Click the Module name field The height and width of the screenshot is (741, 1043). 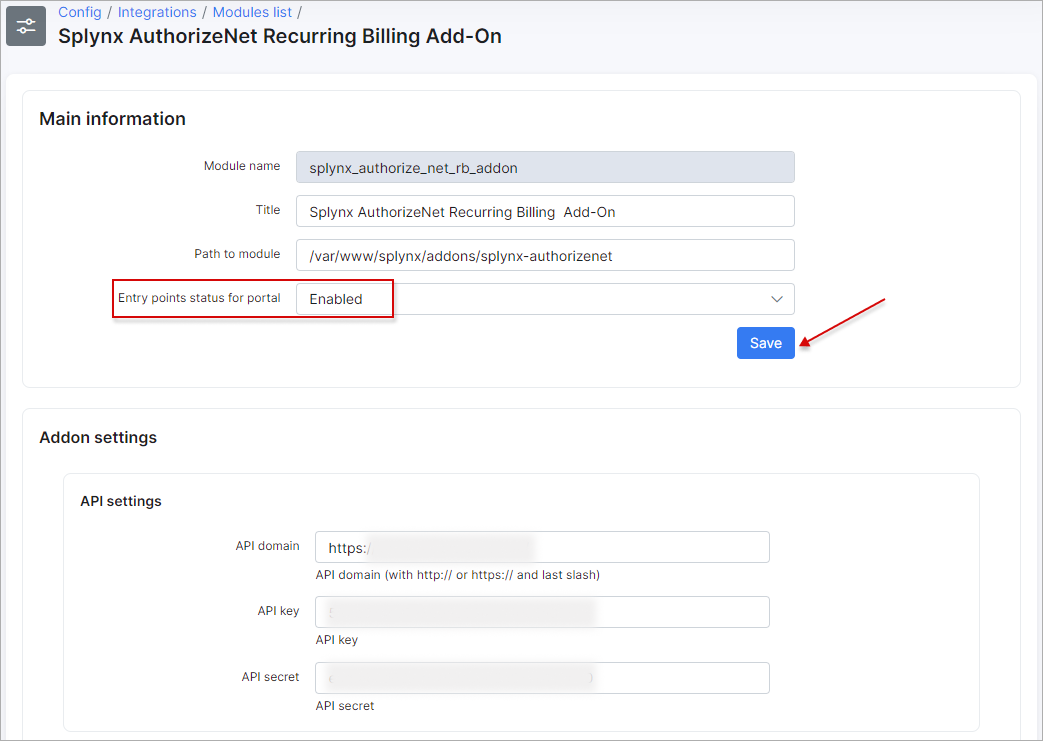(545, 167)
